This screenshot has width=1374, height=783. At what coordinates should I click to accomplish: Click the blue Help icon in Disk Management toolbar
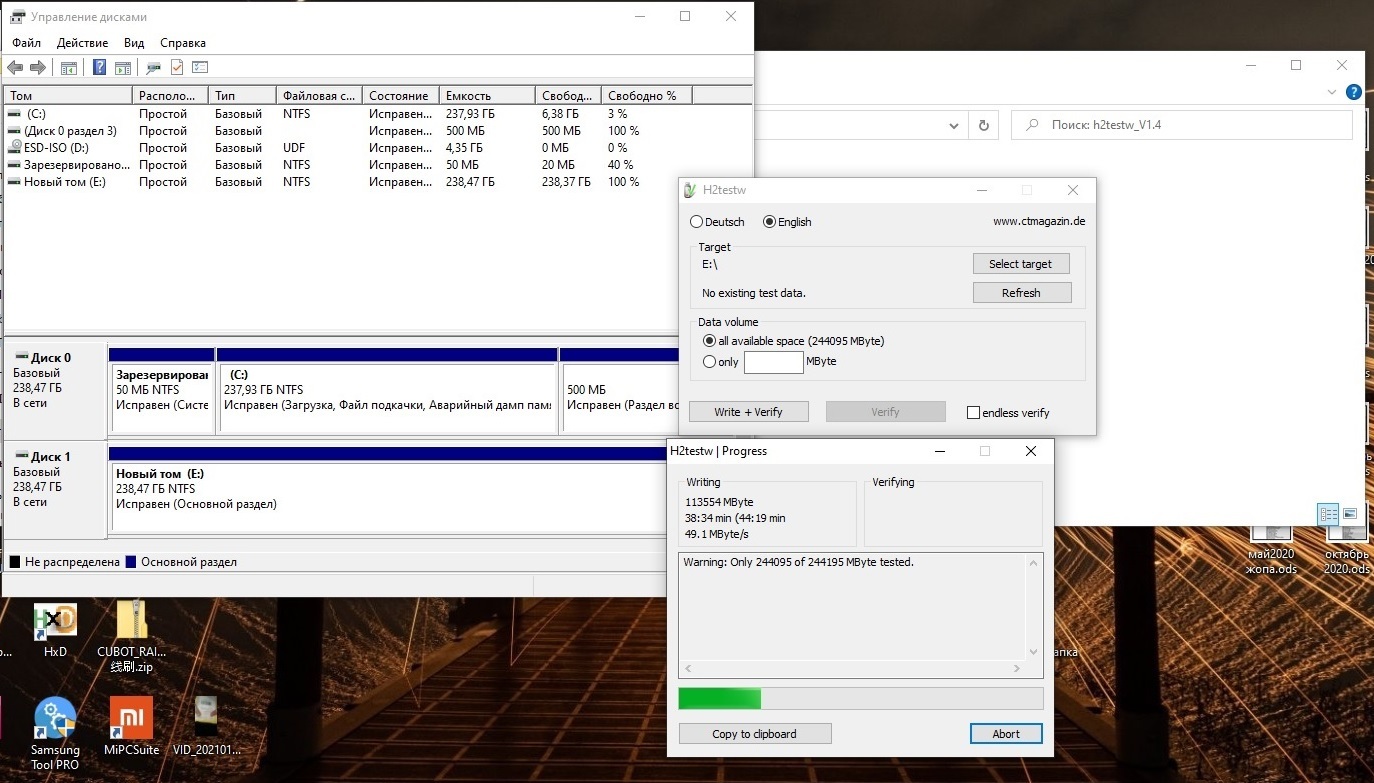pyautogui.click(x=99, y=68)
